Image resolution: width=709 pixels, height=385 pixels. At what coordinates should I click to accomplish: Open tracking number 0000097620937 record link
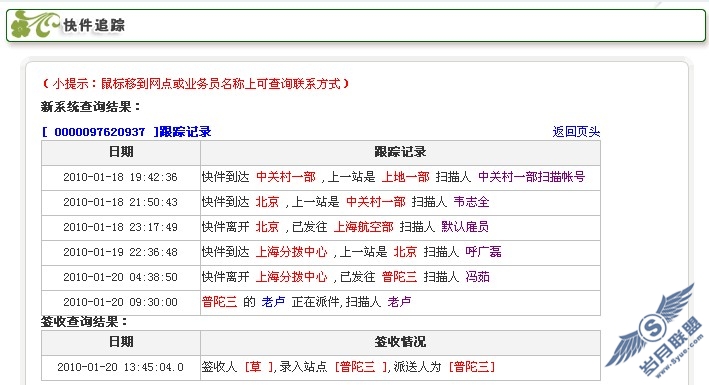[x=126, y=132]
